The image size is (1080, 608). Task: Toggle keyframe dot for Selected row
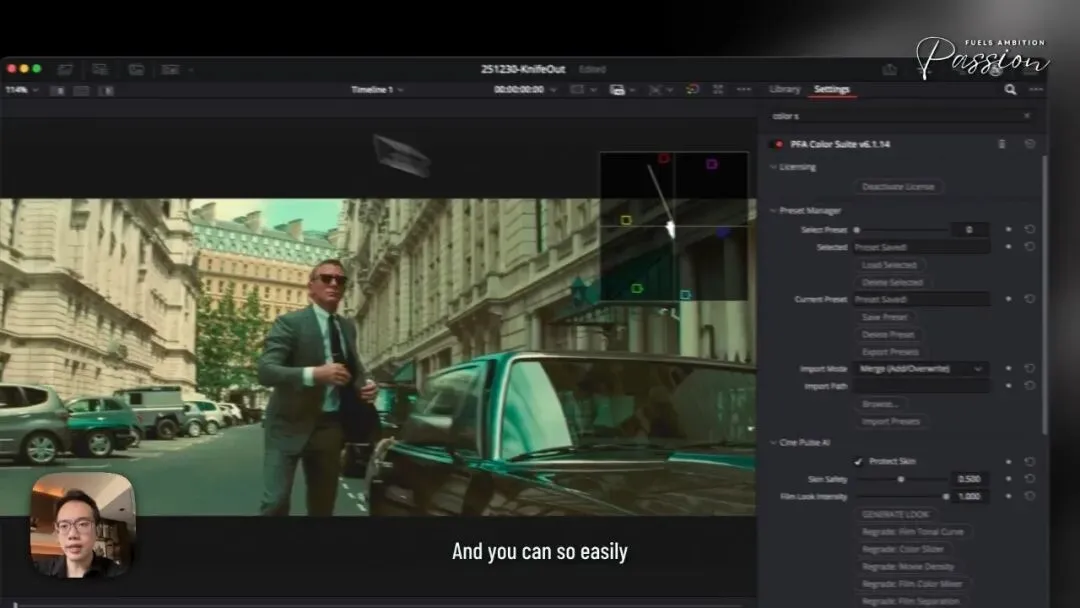pyautogui.click(x=1008, y=247)
